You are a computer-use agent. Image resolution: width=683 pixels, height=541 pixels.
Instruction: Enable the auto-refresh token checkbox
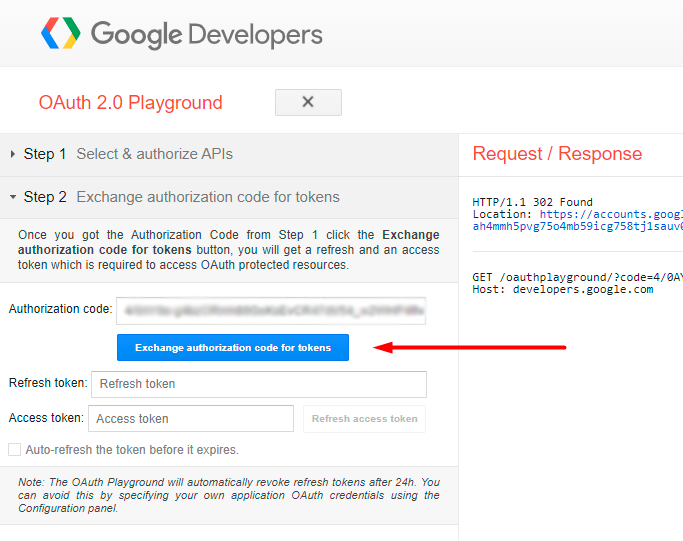tap(14, 450)
